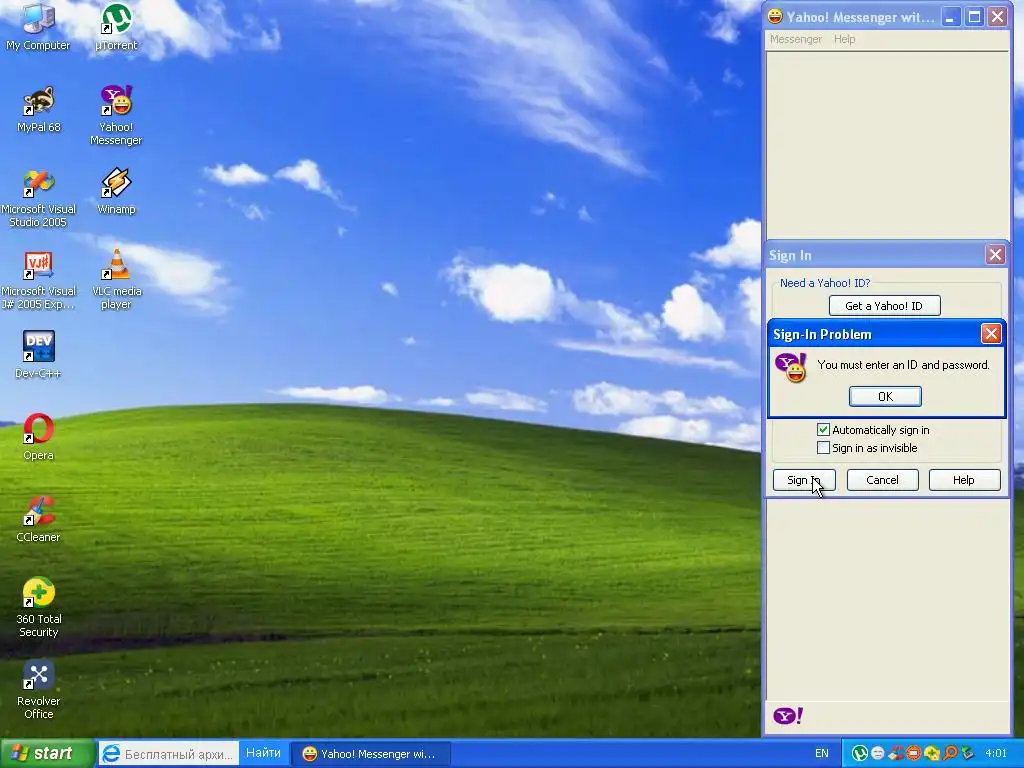Select the 360 Total Security desktop icon
1024x768 pixels.
tap(38, 607)
